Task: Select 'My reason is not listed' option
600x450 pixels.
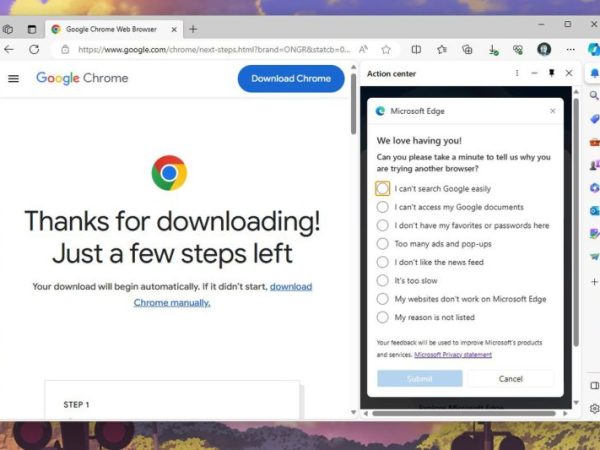Action: (x=382, y=317)
